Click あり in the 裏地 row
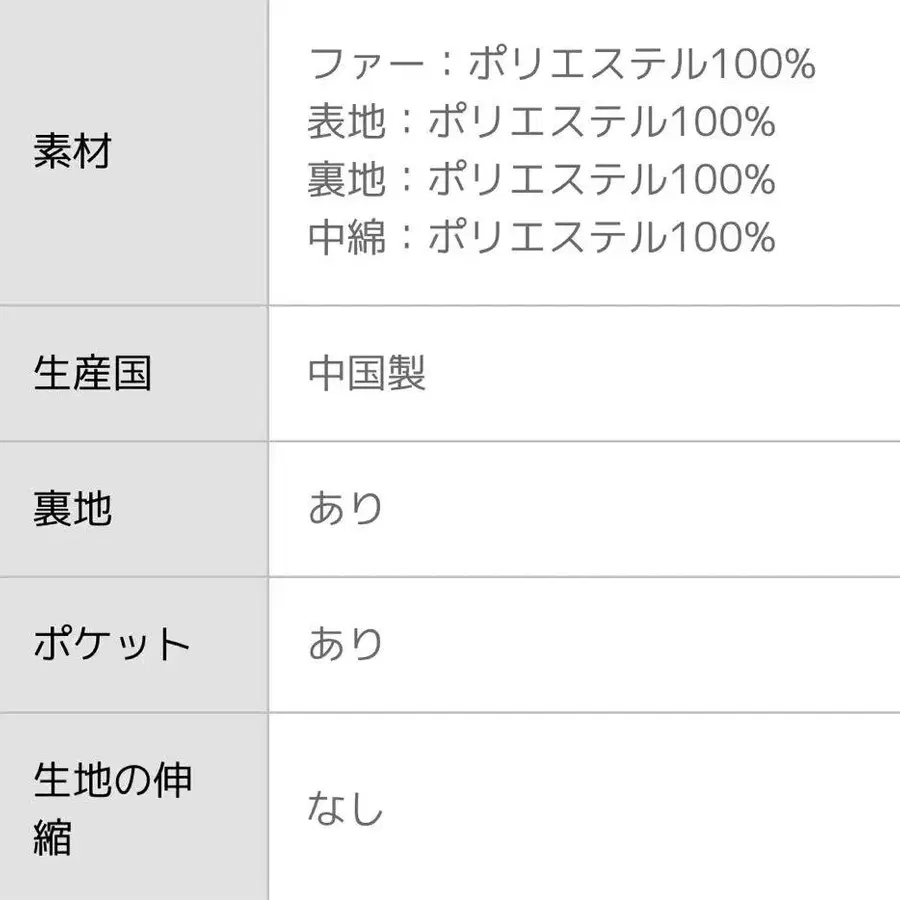 346,509
